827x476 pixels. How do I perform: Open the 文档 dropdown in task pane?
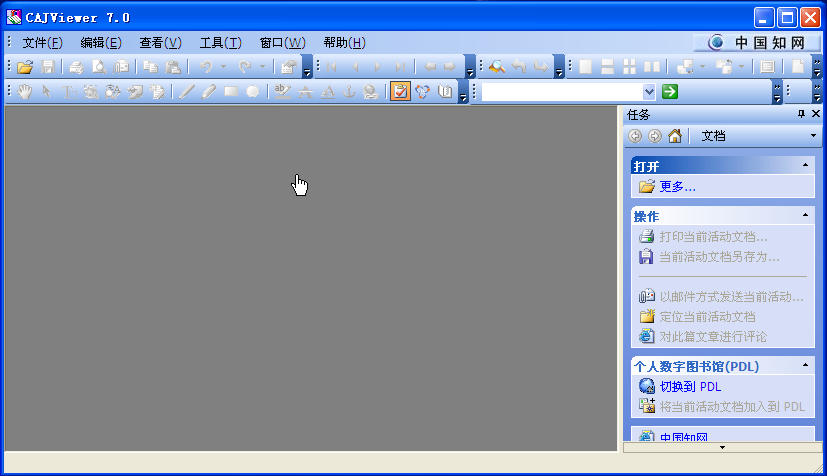tap(813, 136)
